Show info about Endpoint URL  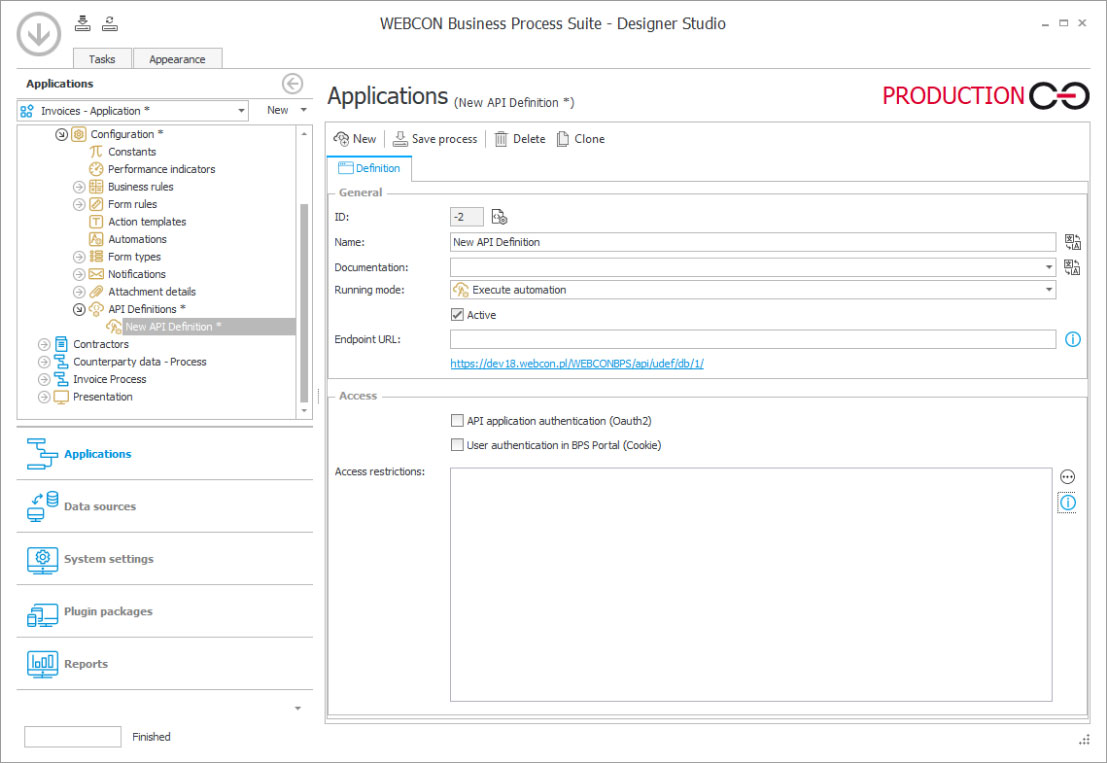[1072, 340]
